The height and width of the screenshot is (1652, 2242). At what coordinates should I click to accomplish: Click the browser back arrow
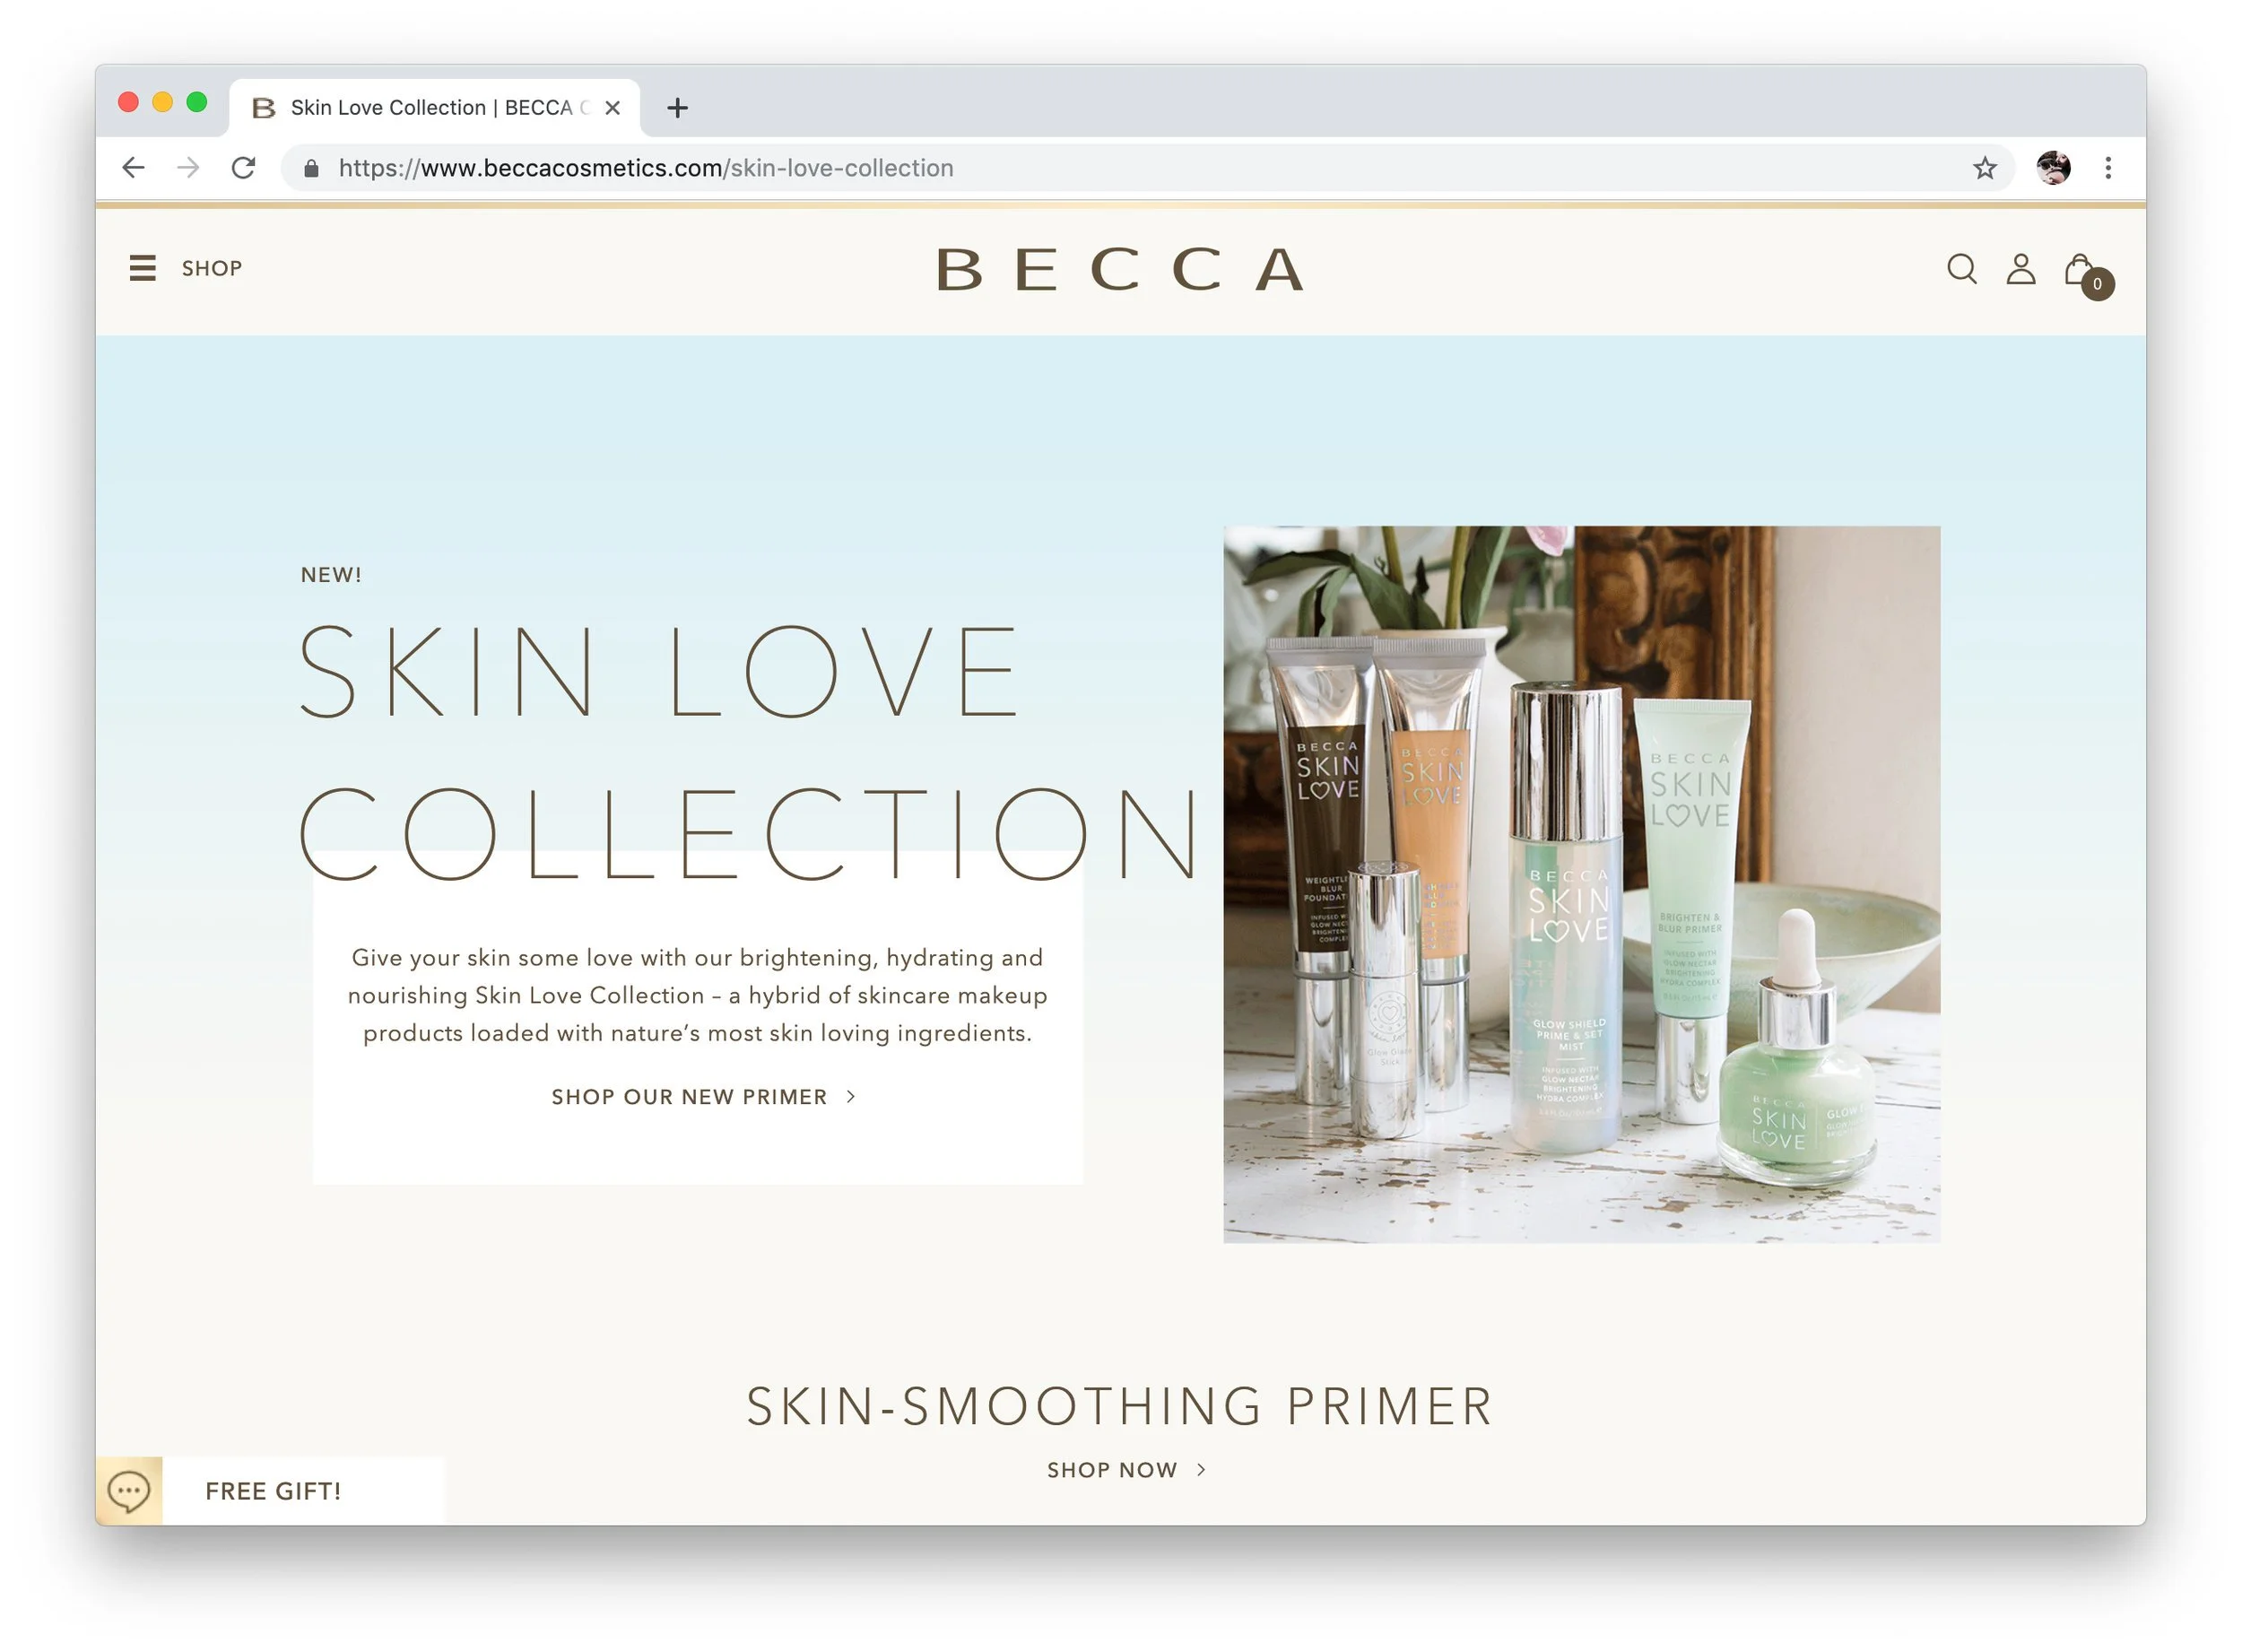point(133,168)
